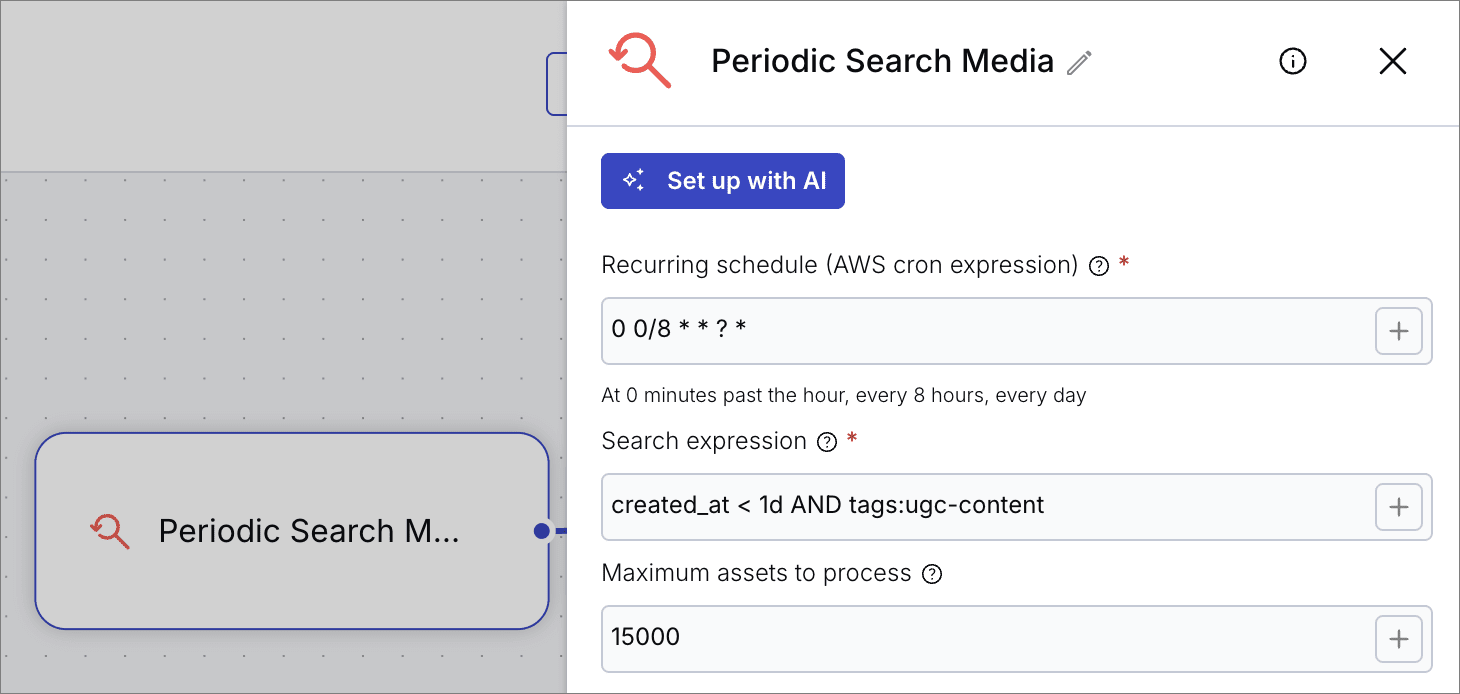Click the node's blue output connector dot

pyautogui.click(x=541, y=531)
